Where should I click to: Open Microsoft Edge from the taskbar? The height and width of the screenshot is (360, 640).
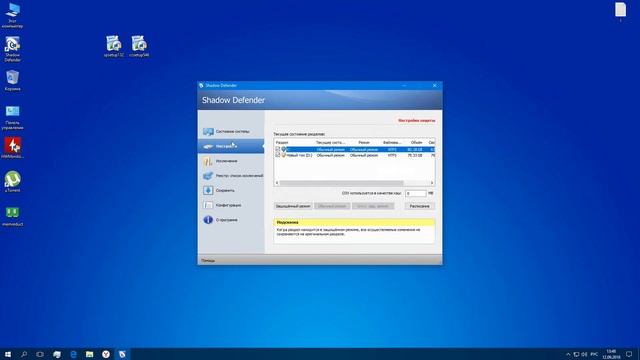(73, 354)
